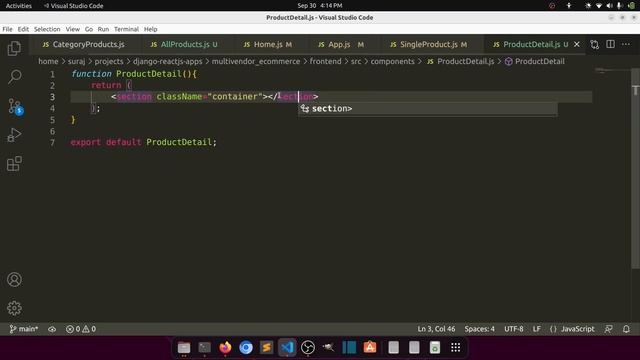Open OBS Studio from dock
Image resolution: width=640 pixels, height=360 pixels.
308,347
